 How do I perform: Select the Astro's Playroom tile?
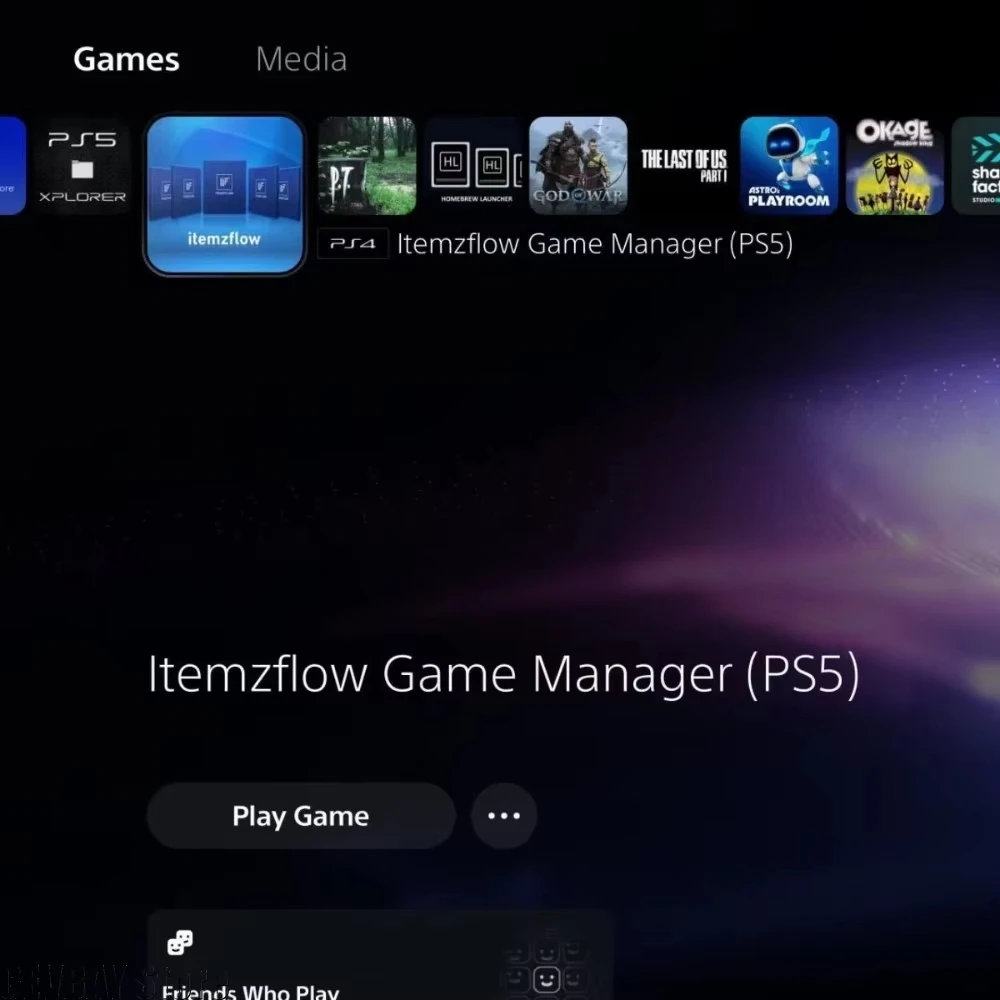click(789, 165)
